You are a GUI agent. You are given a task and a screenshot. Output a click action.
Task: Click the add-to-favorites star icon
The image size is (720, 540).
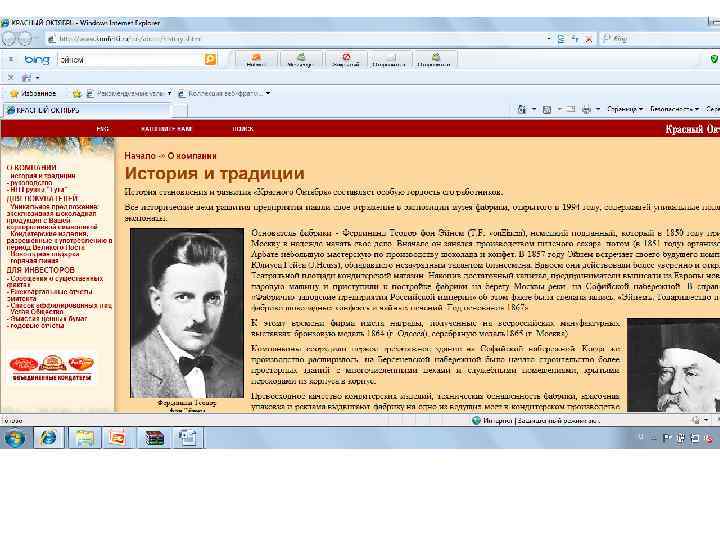(x=77, y=94)
